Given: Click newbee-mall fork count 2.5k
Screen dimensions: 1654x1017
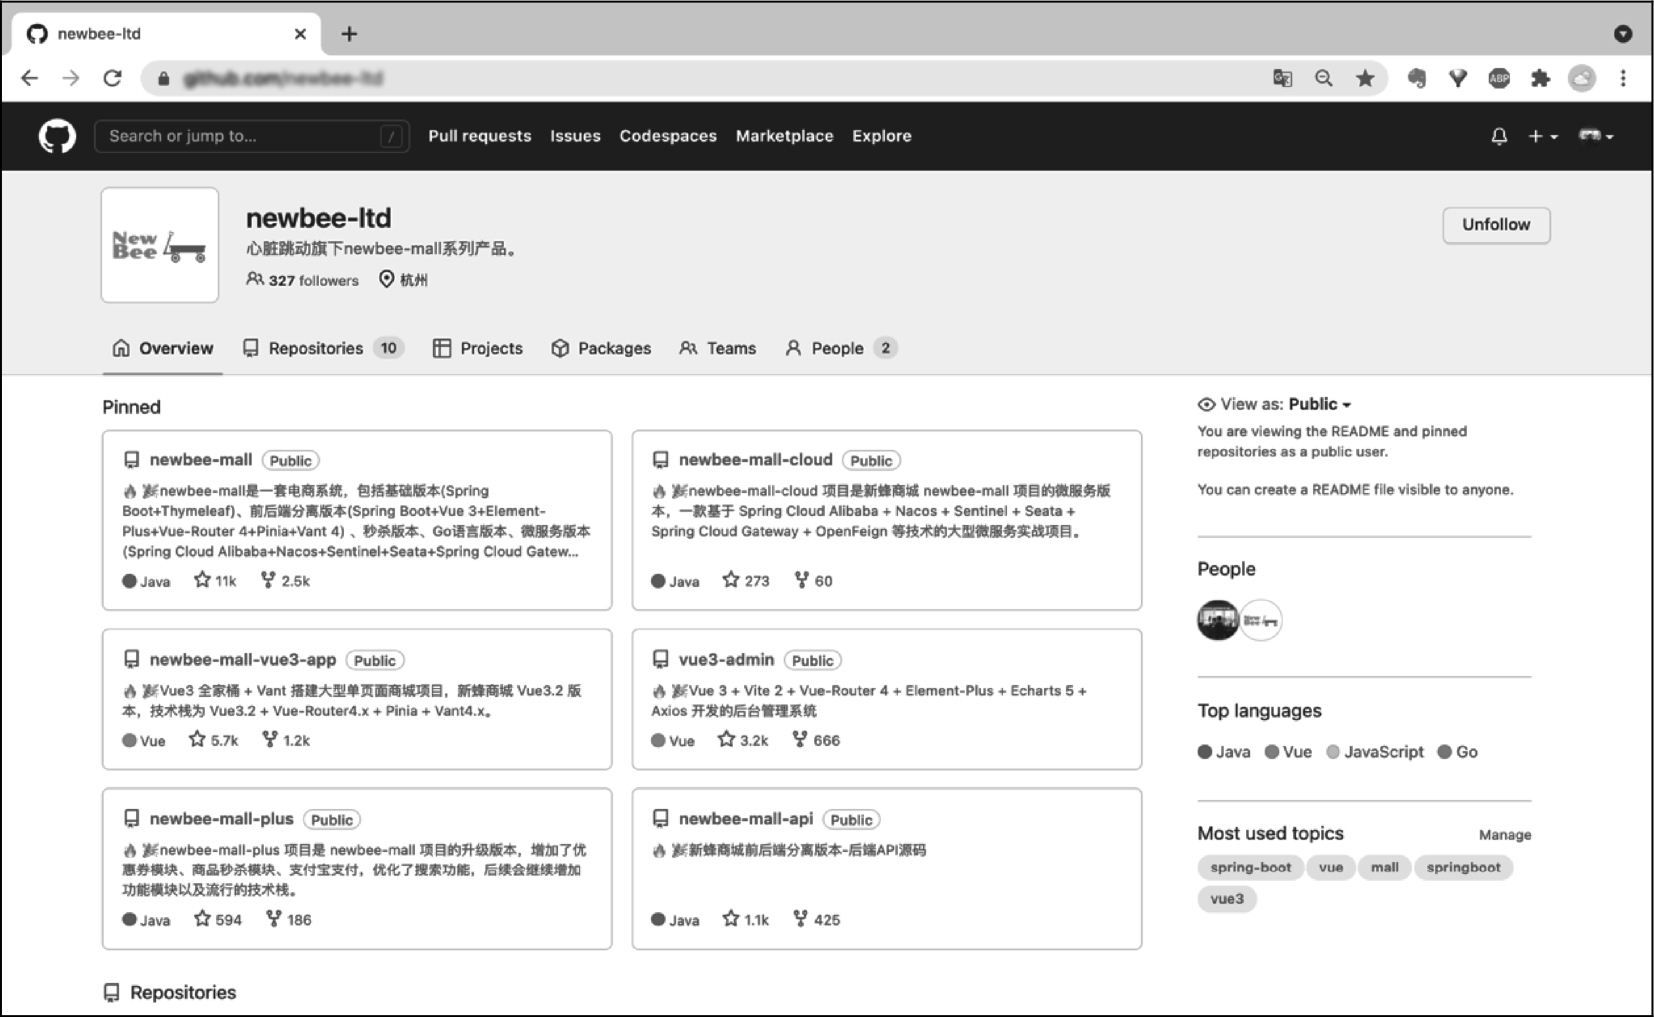Looking at the screenshot, I should point(285,580).
